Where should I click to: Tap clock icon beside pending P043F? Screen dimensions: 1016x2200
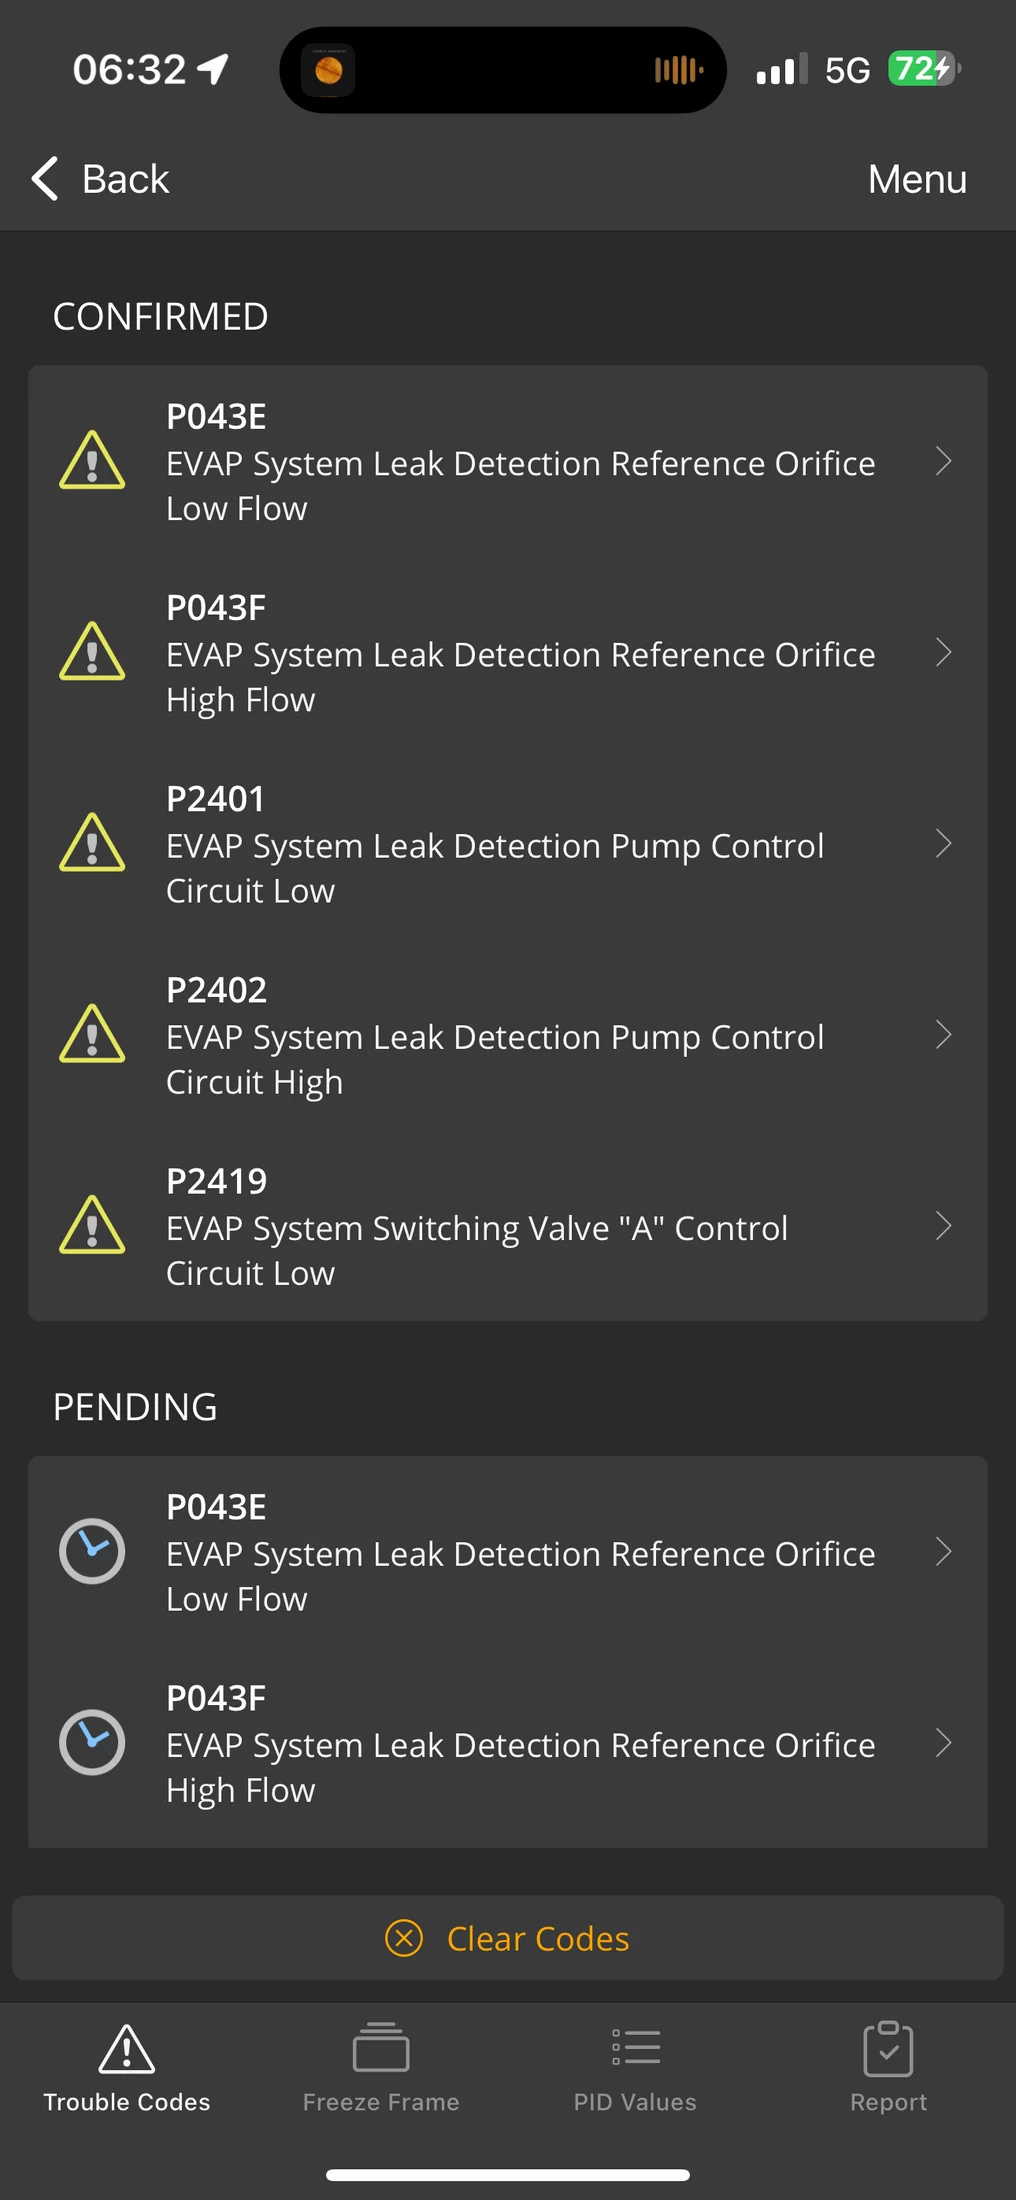tap(92, 1742)
